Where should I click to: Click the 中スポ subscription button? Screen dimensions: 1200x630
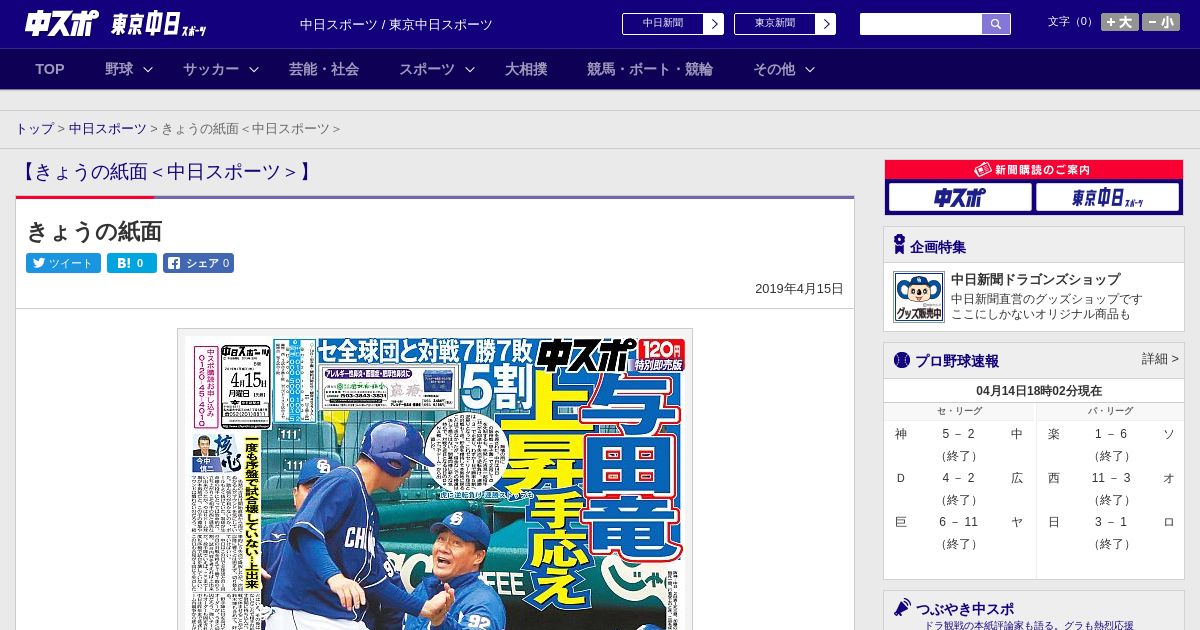coord(960,197)
